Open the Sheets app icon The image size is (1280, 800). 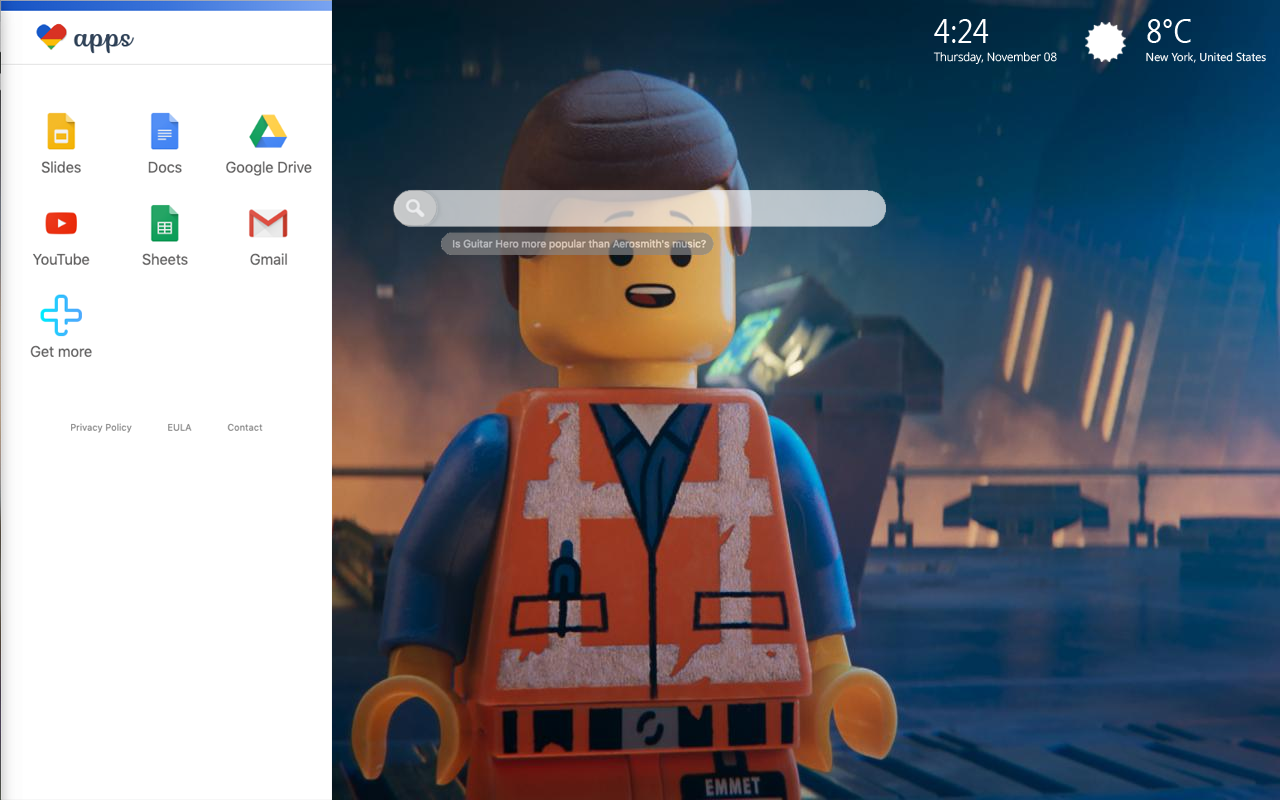click(x=165, y=223)
